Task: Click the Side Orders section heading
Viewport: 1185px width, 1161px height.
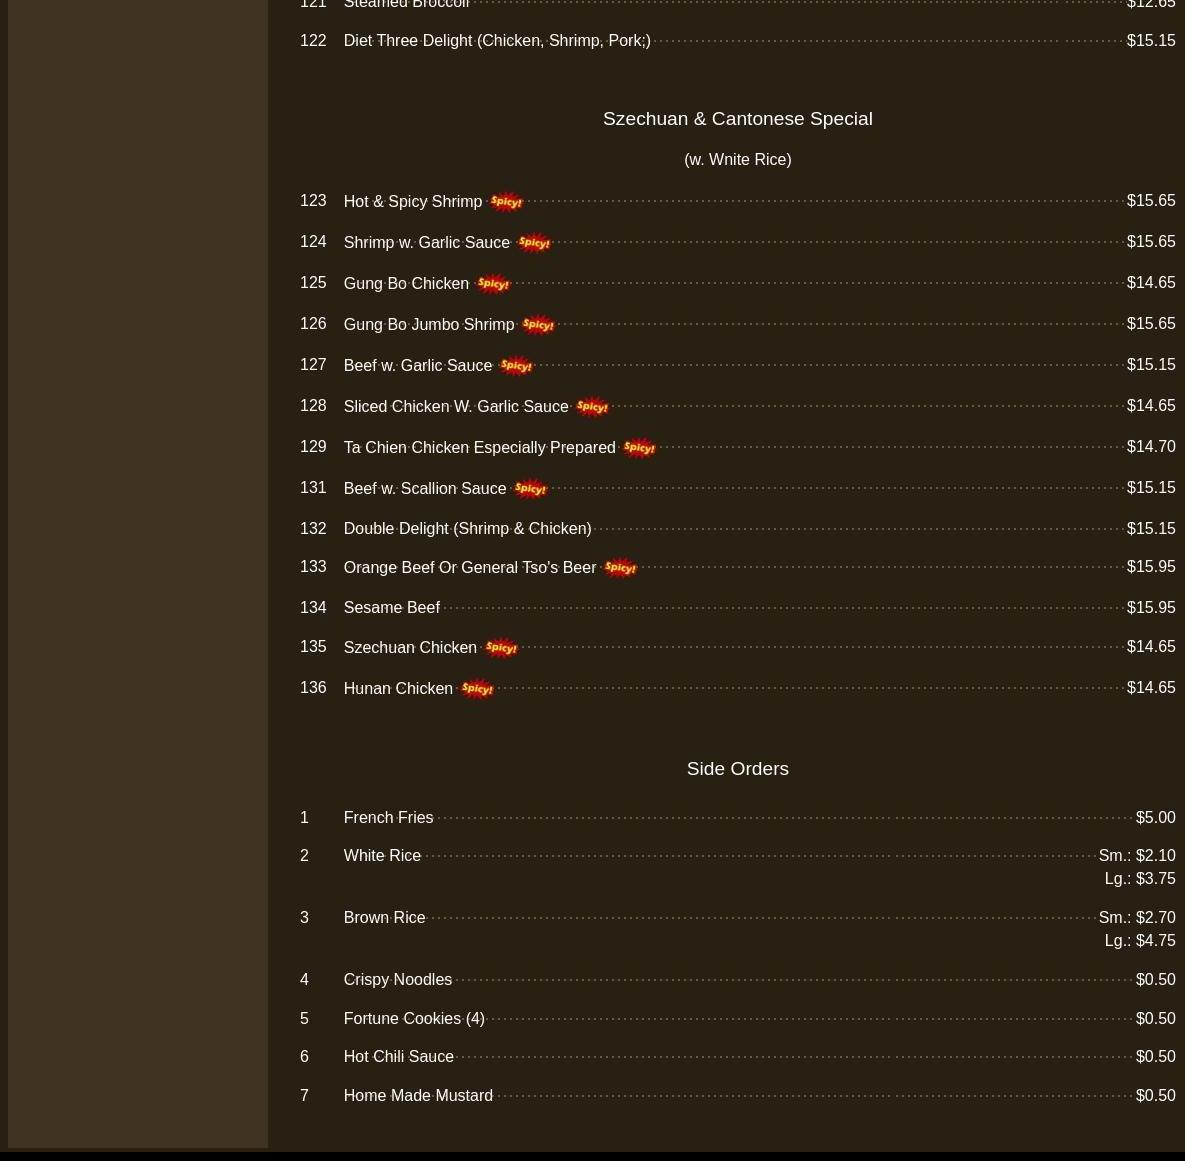Action: coord(737,769)
